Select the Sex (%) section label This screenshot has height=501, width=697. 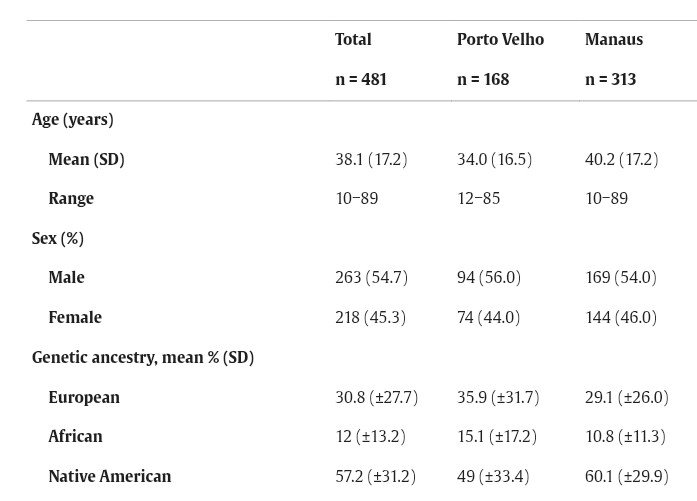click(58, 239)
